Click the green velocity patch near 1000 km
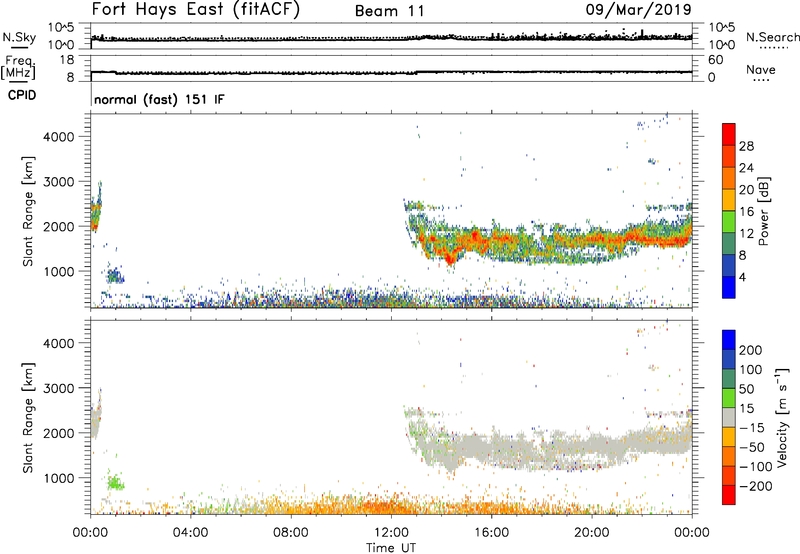The width and height of the screenshot is (800, 554). point(115,482)
